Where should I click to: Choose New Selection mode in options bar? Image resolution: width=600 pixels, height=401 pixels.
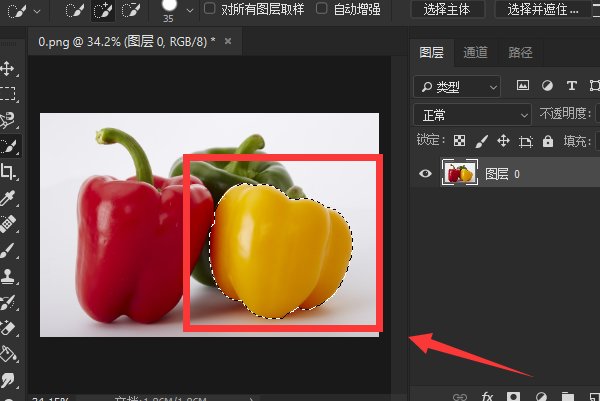click(x=75, y=11)
